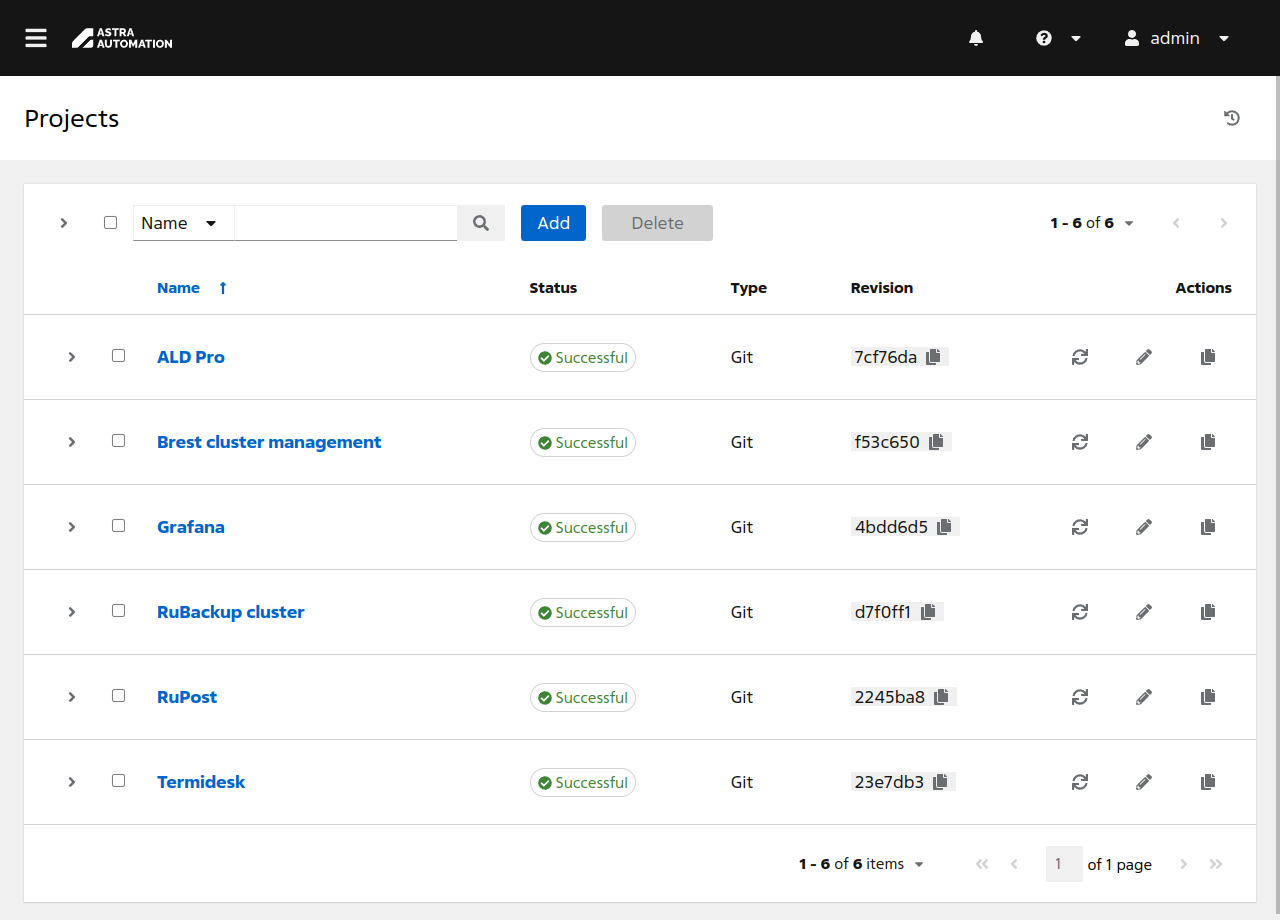The image size is (1280, 920).
Task: Edit the Grafana project
Action: coord(1144,527)
